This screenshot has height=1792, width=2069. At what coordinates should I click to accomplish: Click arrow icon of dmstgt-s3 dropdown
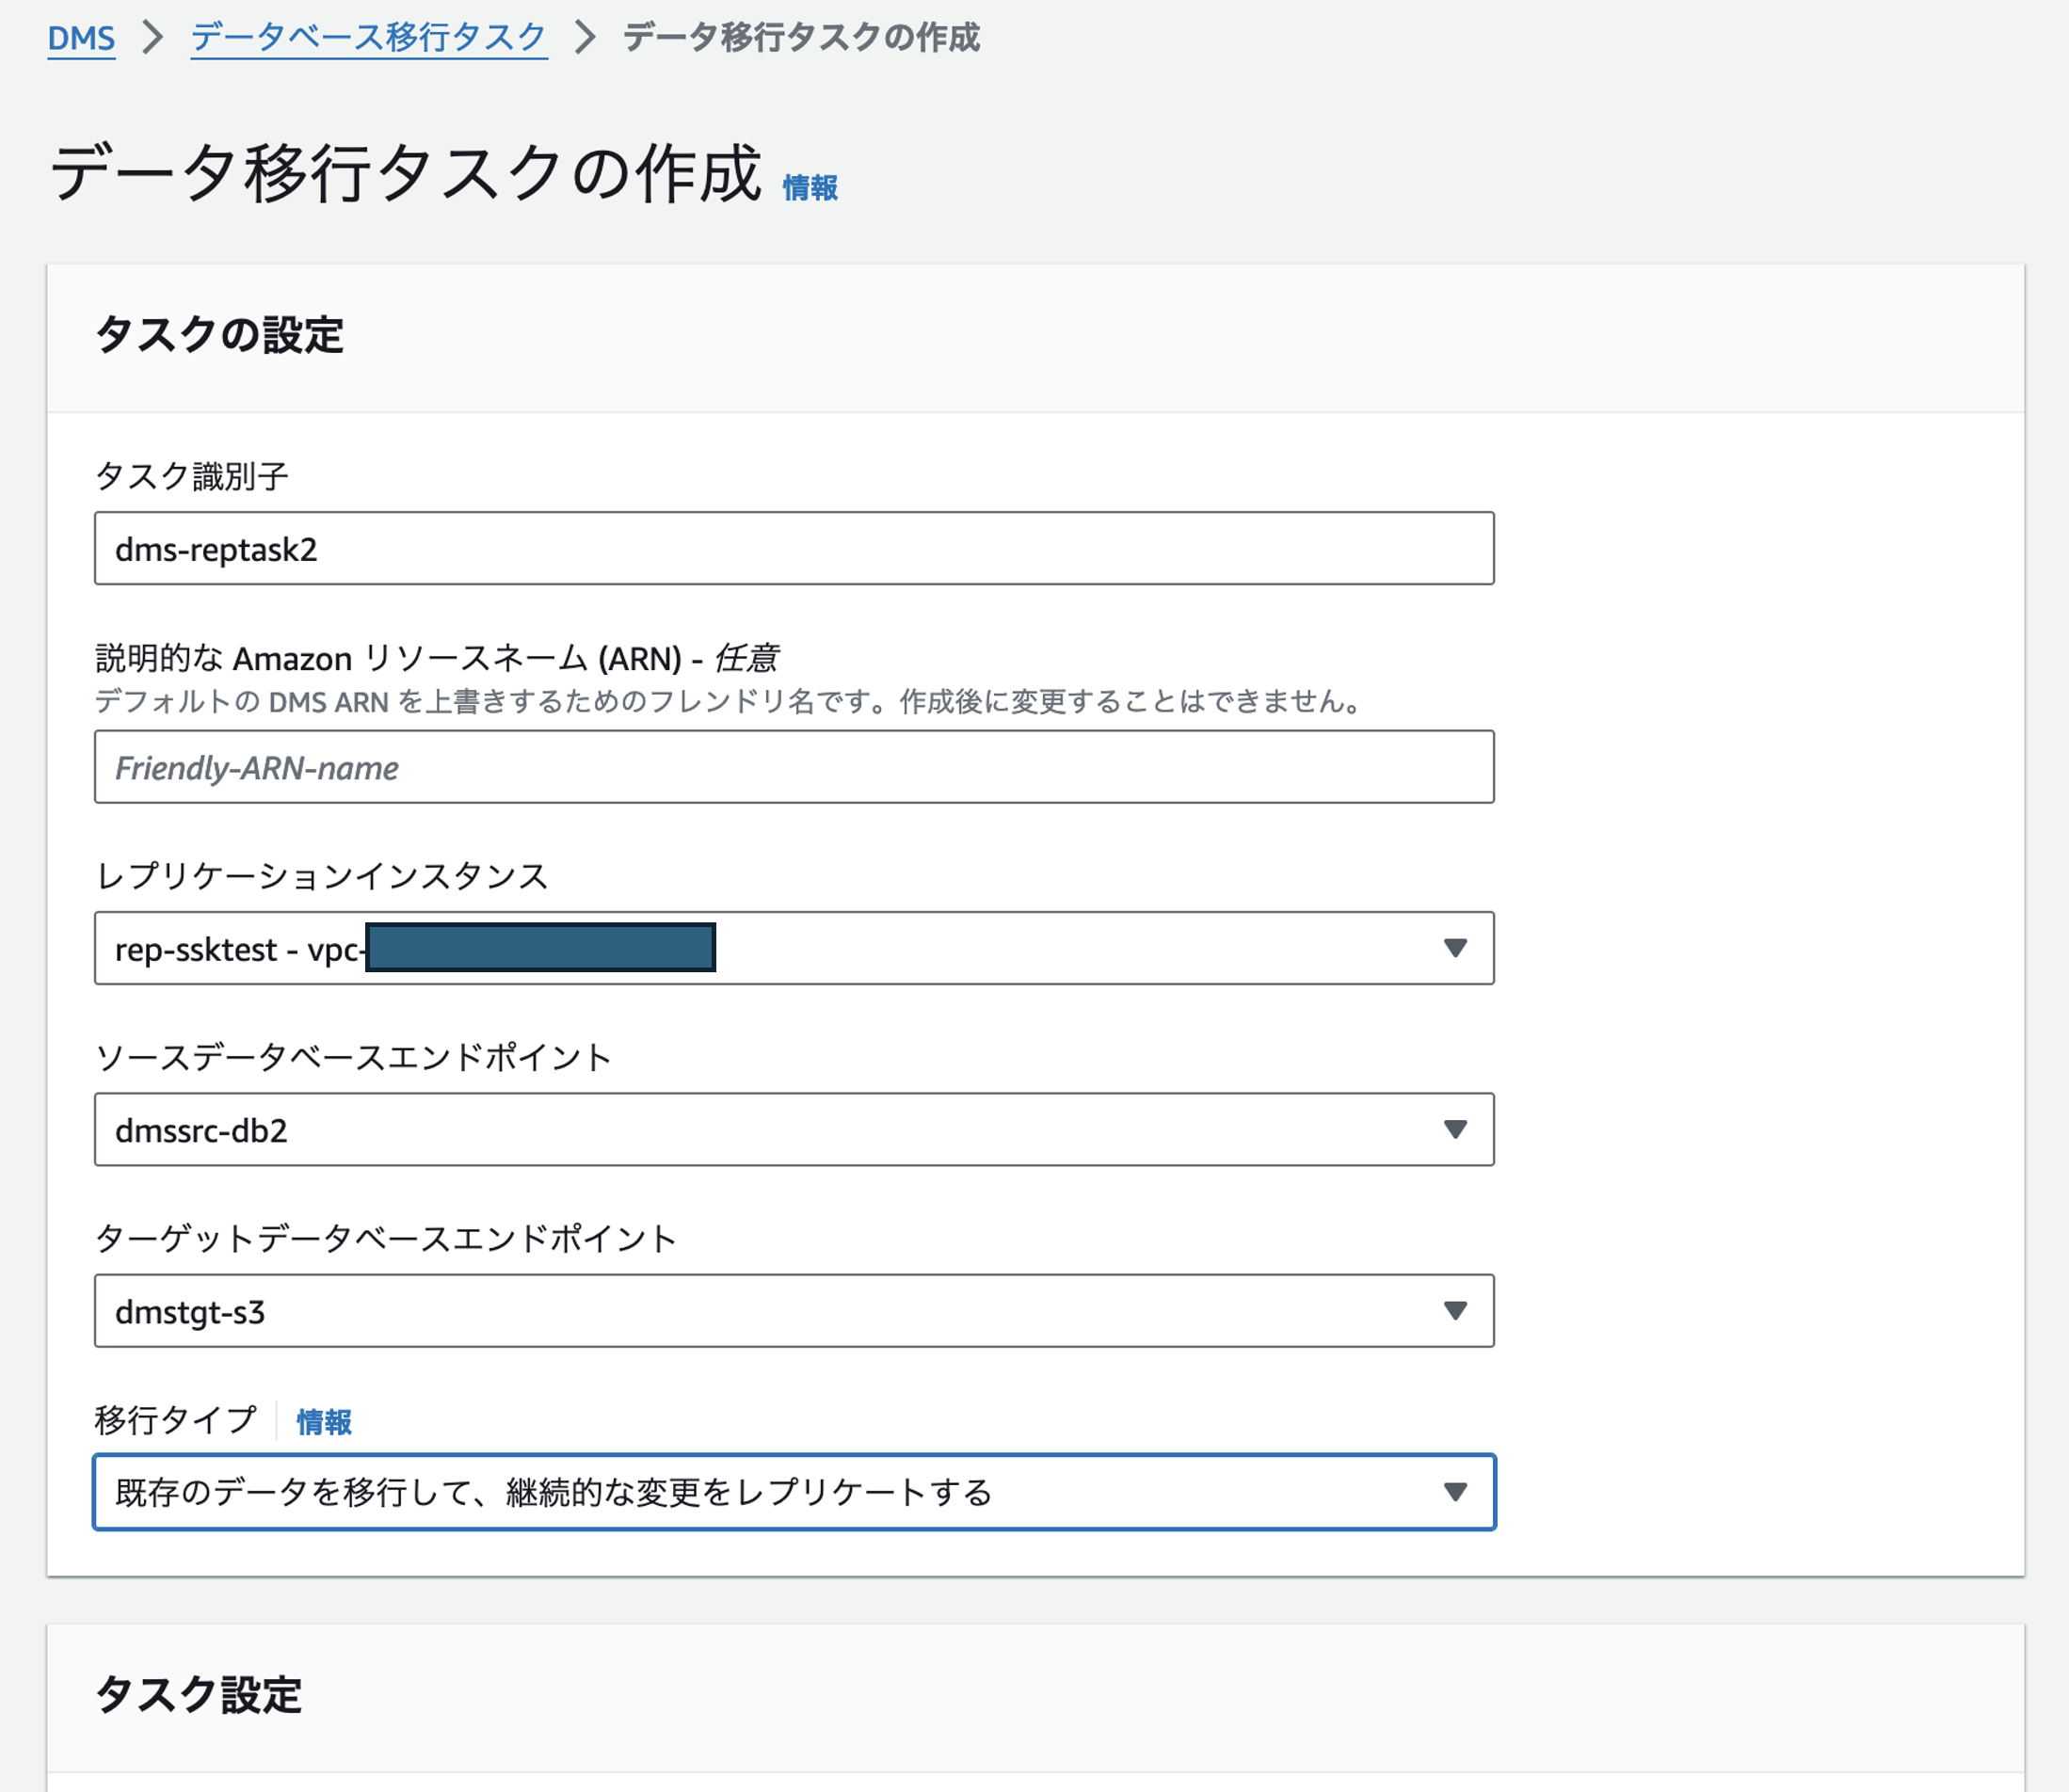[1455, 1311]
